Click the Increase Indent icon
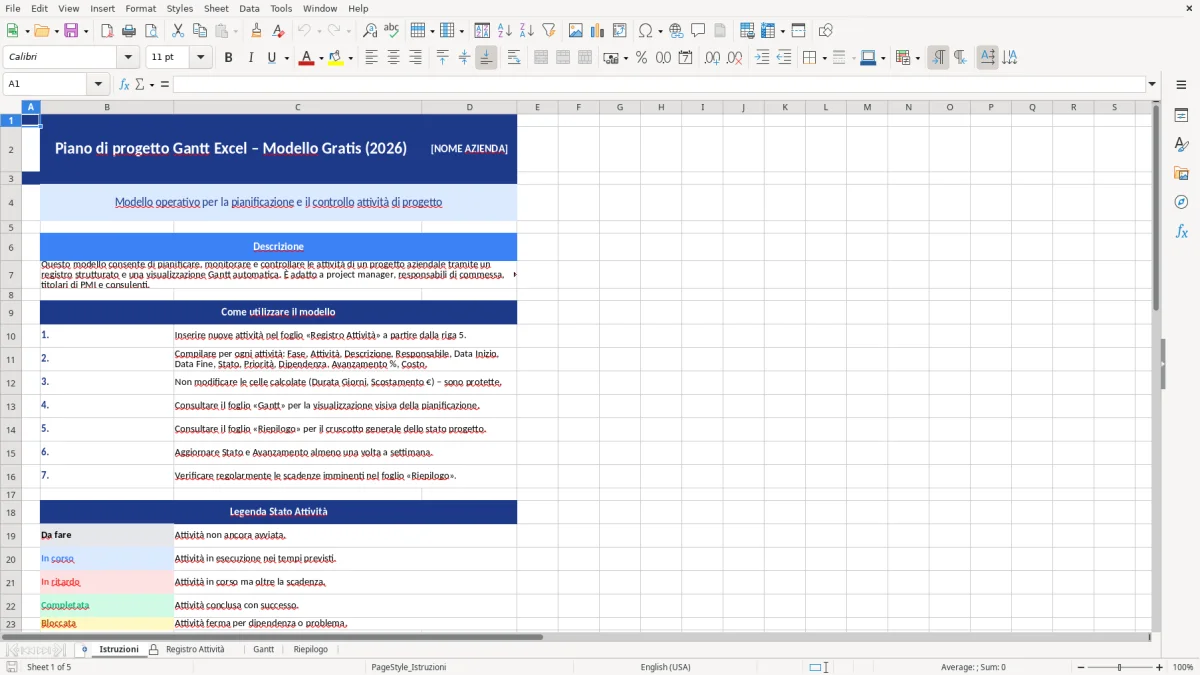 (x=763, y=58)
